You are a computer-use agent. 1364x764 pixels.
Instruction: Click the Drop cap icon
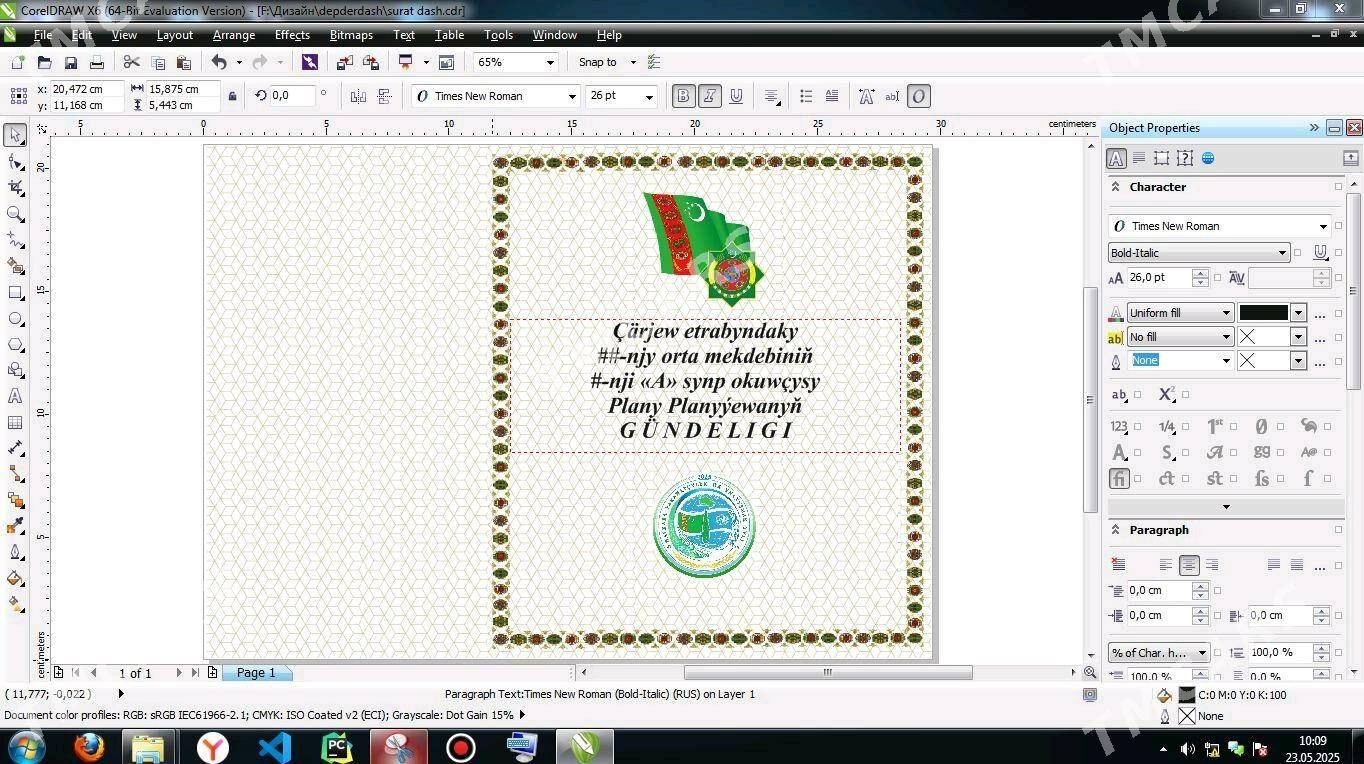coord(832,96)
